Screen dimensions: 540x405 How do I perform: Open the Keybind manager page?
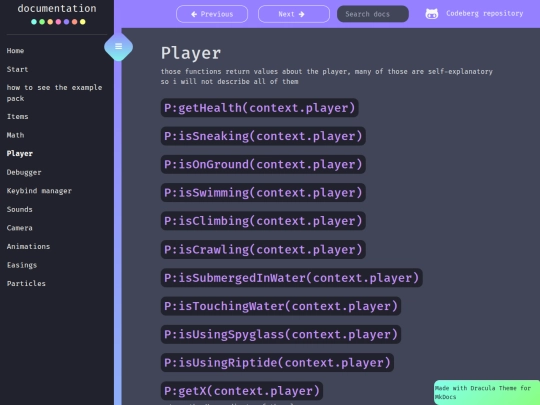39,191
